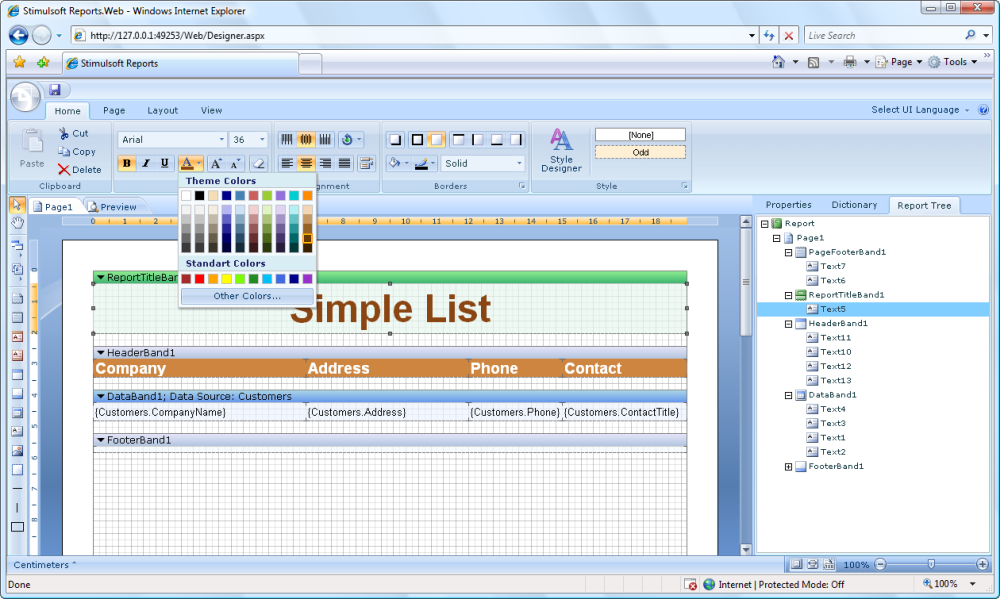Pick yellow in Standart Colors
1000x599 pixels.
(226, 279)
